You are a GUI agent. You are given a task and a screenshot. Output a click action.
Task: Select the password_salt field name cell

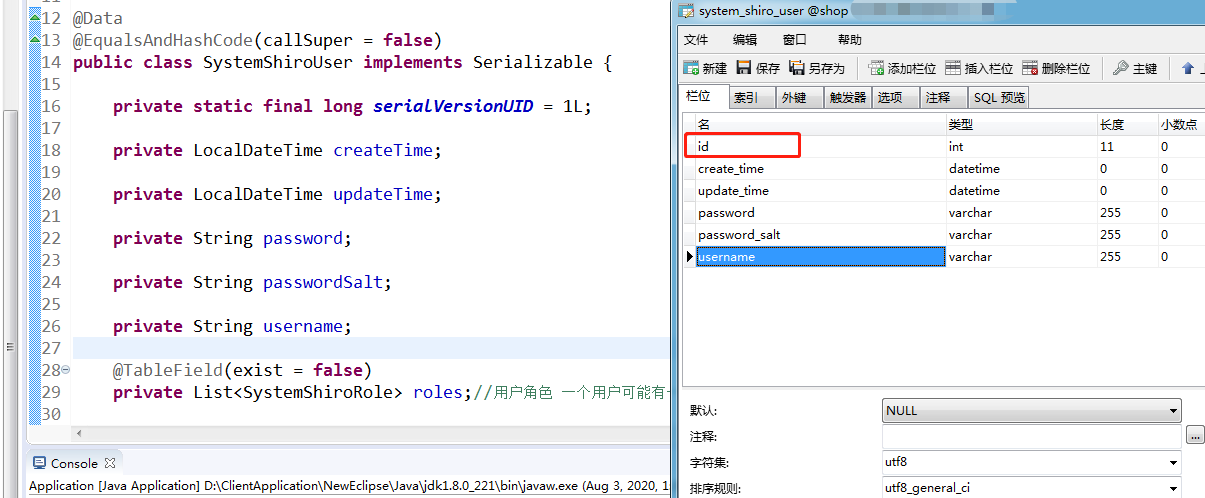(x=820, y=235)
